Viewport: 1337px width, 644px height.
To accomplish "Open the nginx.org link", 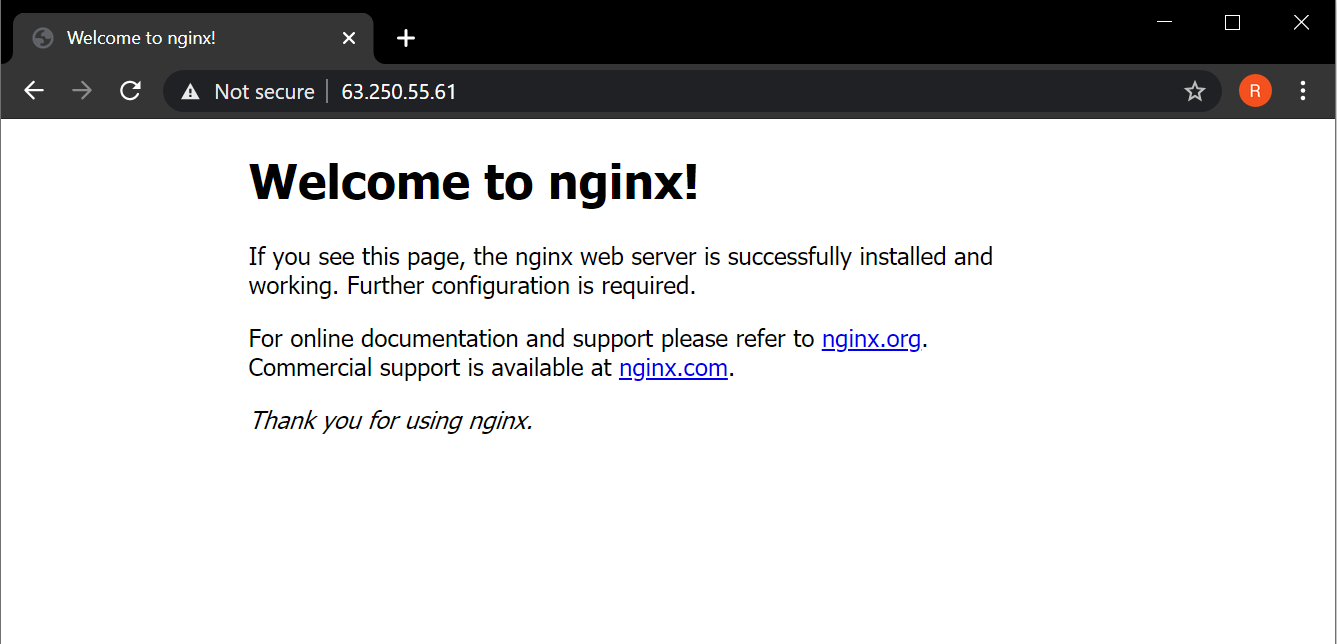I will click(x=871, y=339).
